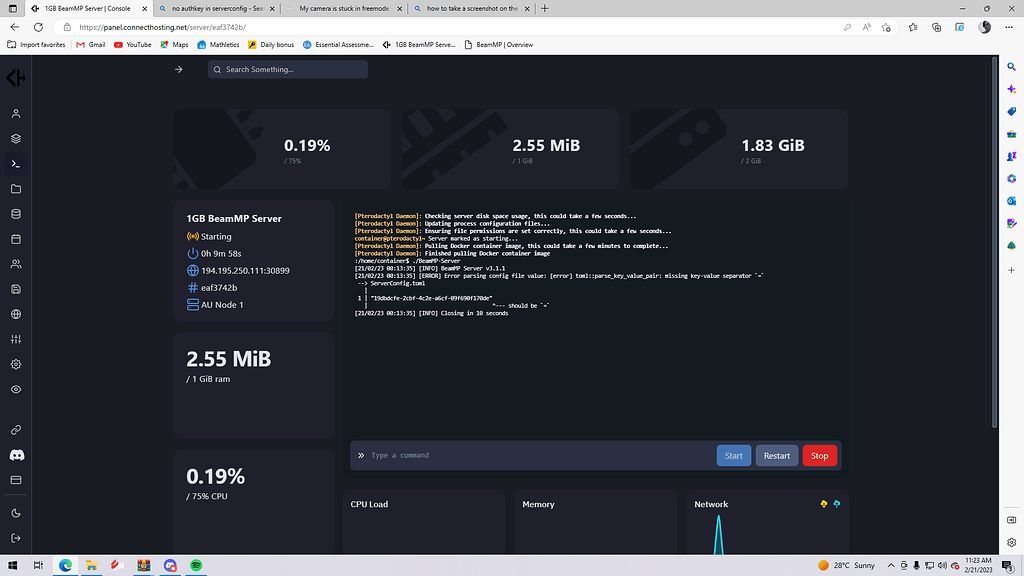Open the BeamMP Overview bookmark
The height and width of the screenshot is (576, 1024).
(x=498, y=44)
